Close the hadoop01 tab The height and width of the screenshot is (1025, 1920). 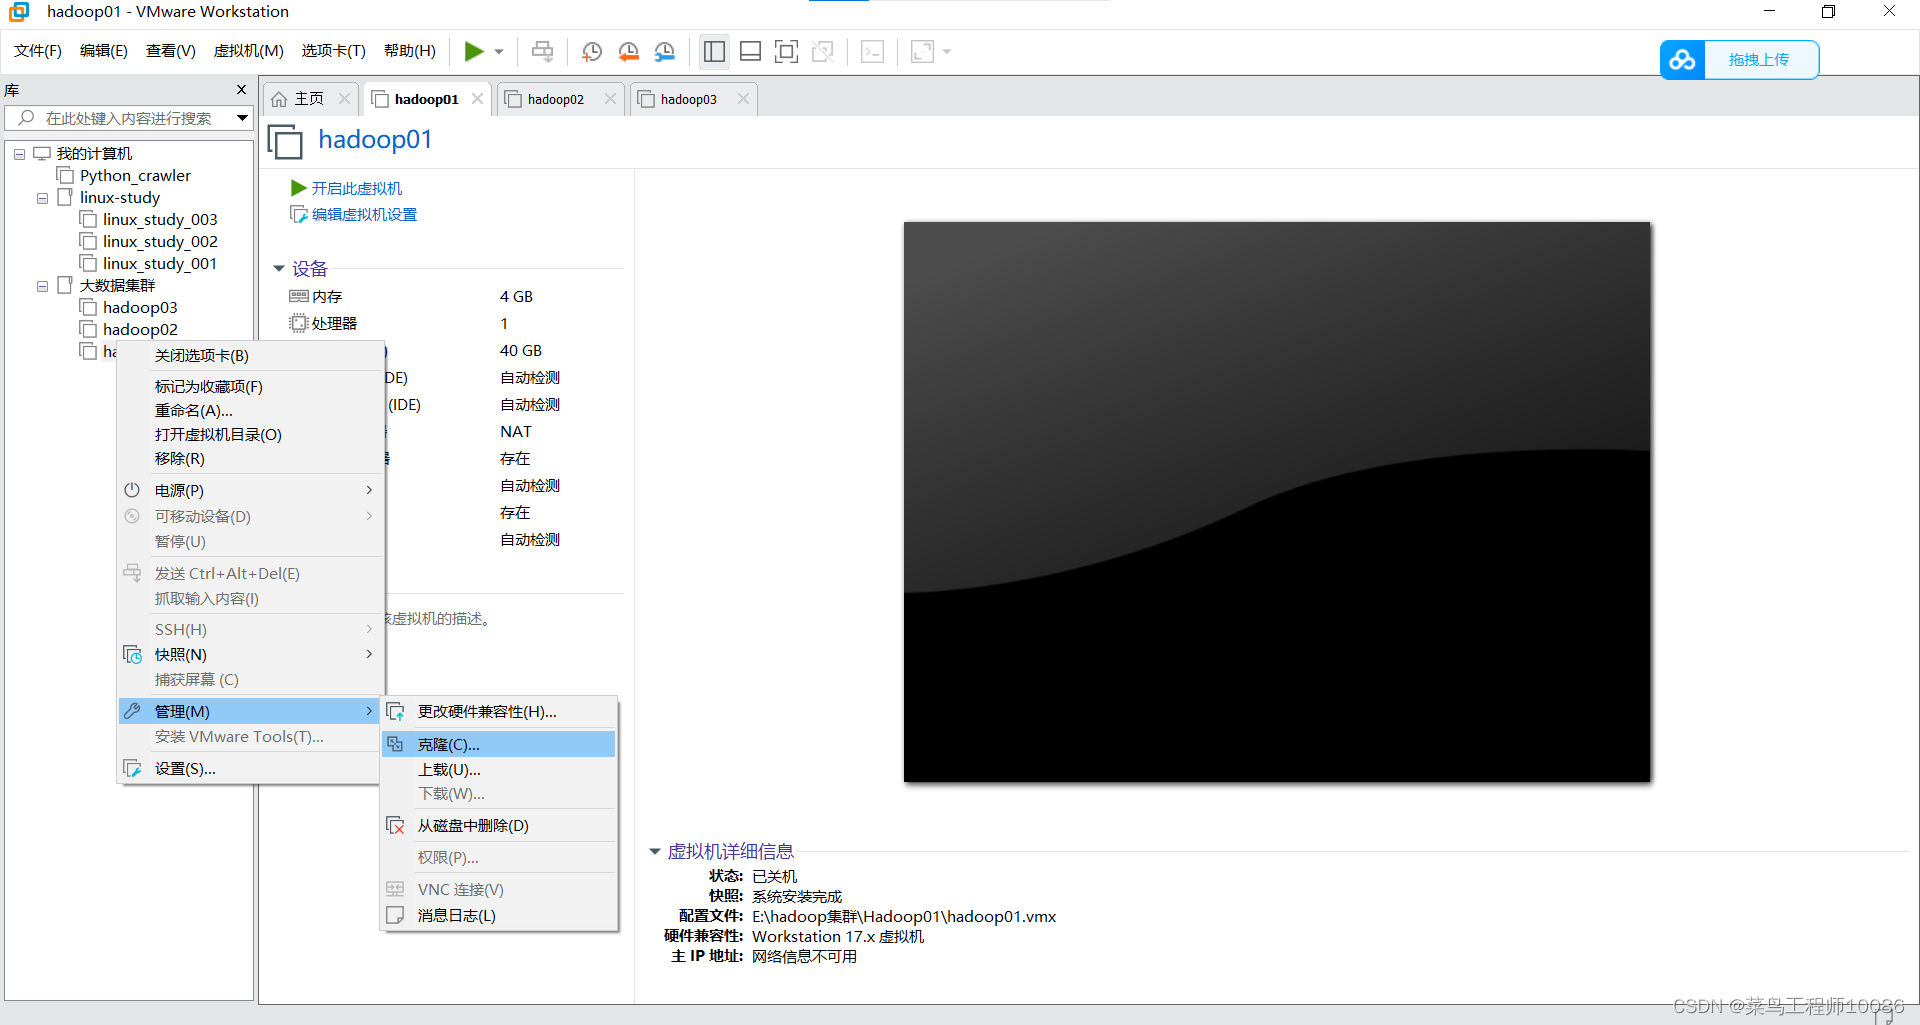(x=477, y=99)
